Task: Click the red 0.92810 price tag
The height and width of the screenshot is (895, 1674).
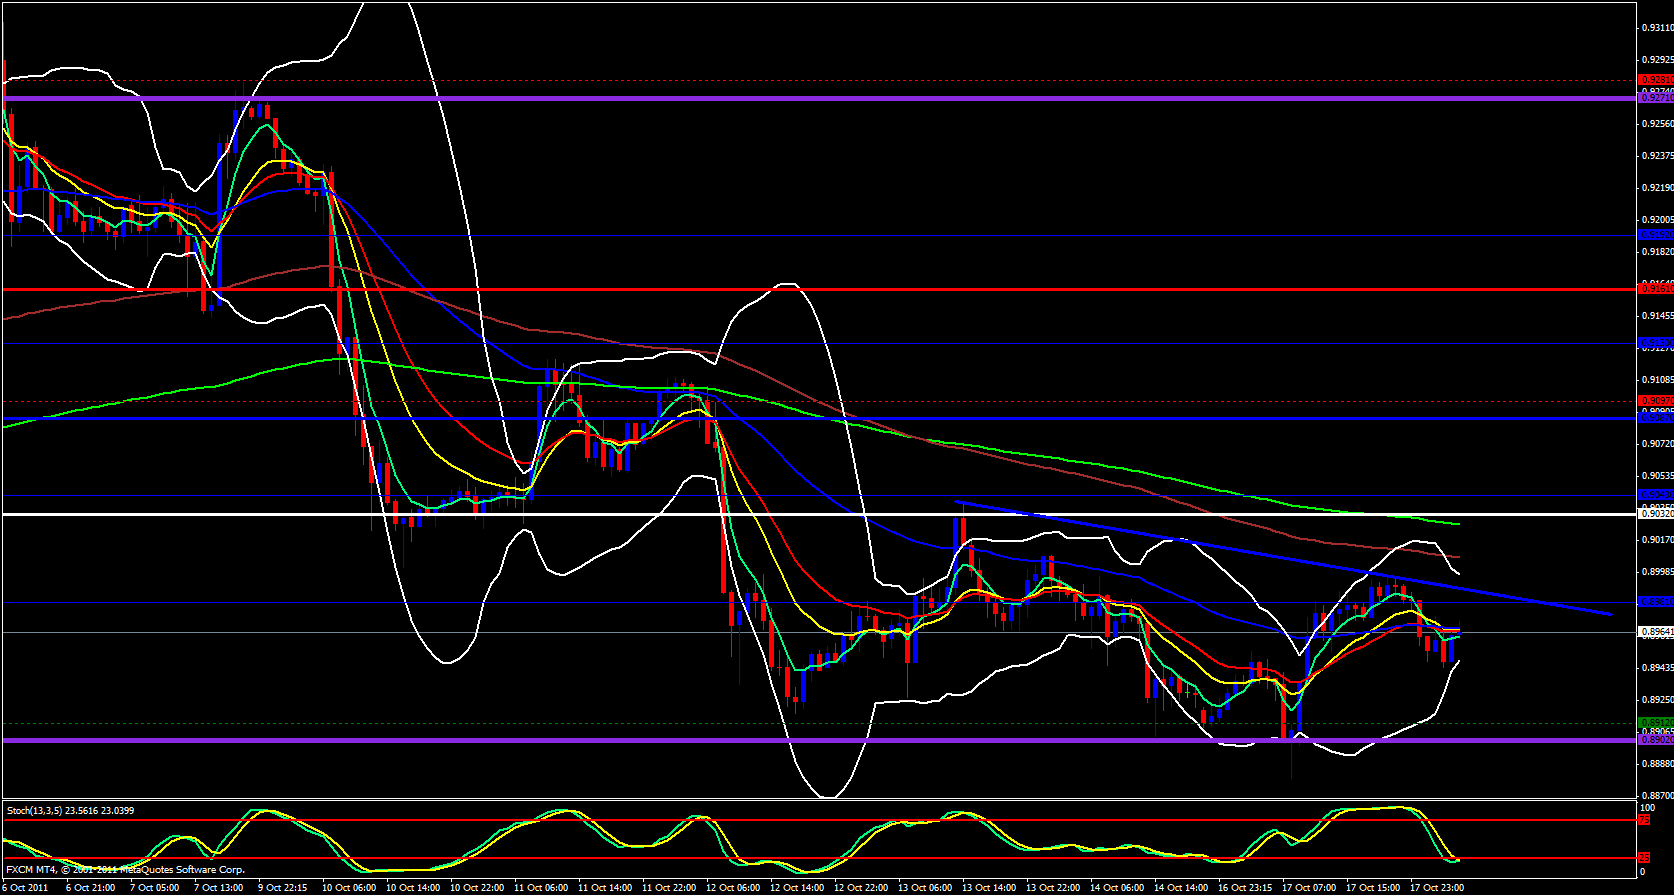Action: pos(1656,80)
